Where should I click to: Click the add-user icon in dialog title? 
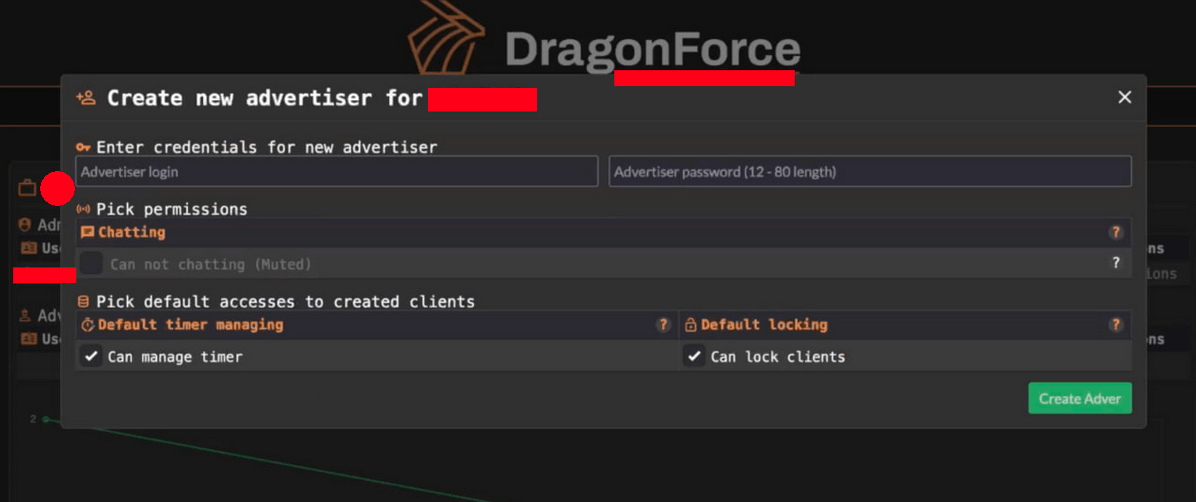(x=85, y=98)
